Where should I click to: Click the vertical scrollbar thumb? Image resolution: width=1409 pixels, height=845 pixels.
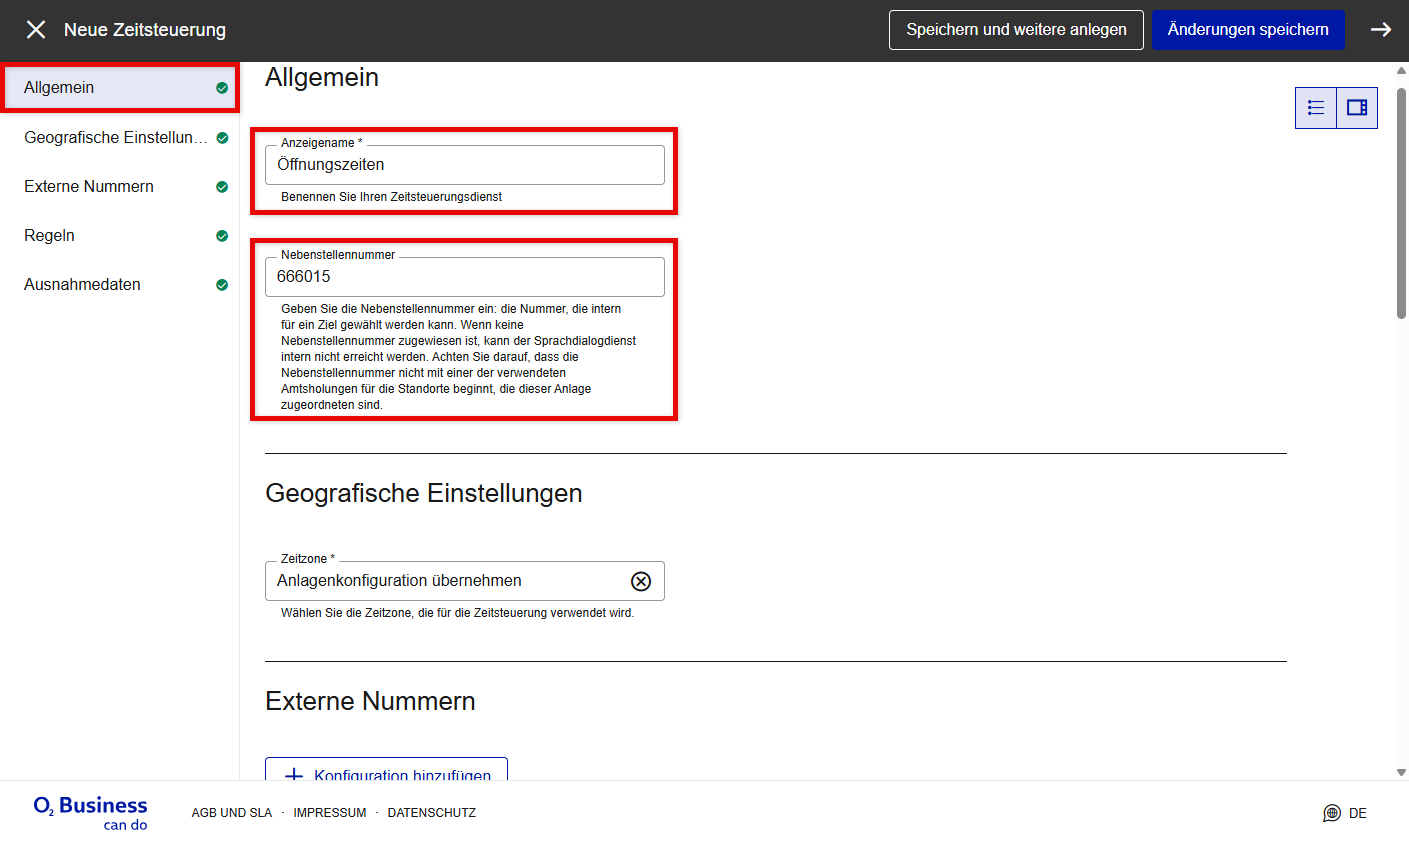tap(1401, 200)
